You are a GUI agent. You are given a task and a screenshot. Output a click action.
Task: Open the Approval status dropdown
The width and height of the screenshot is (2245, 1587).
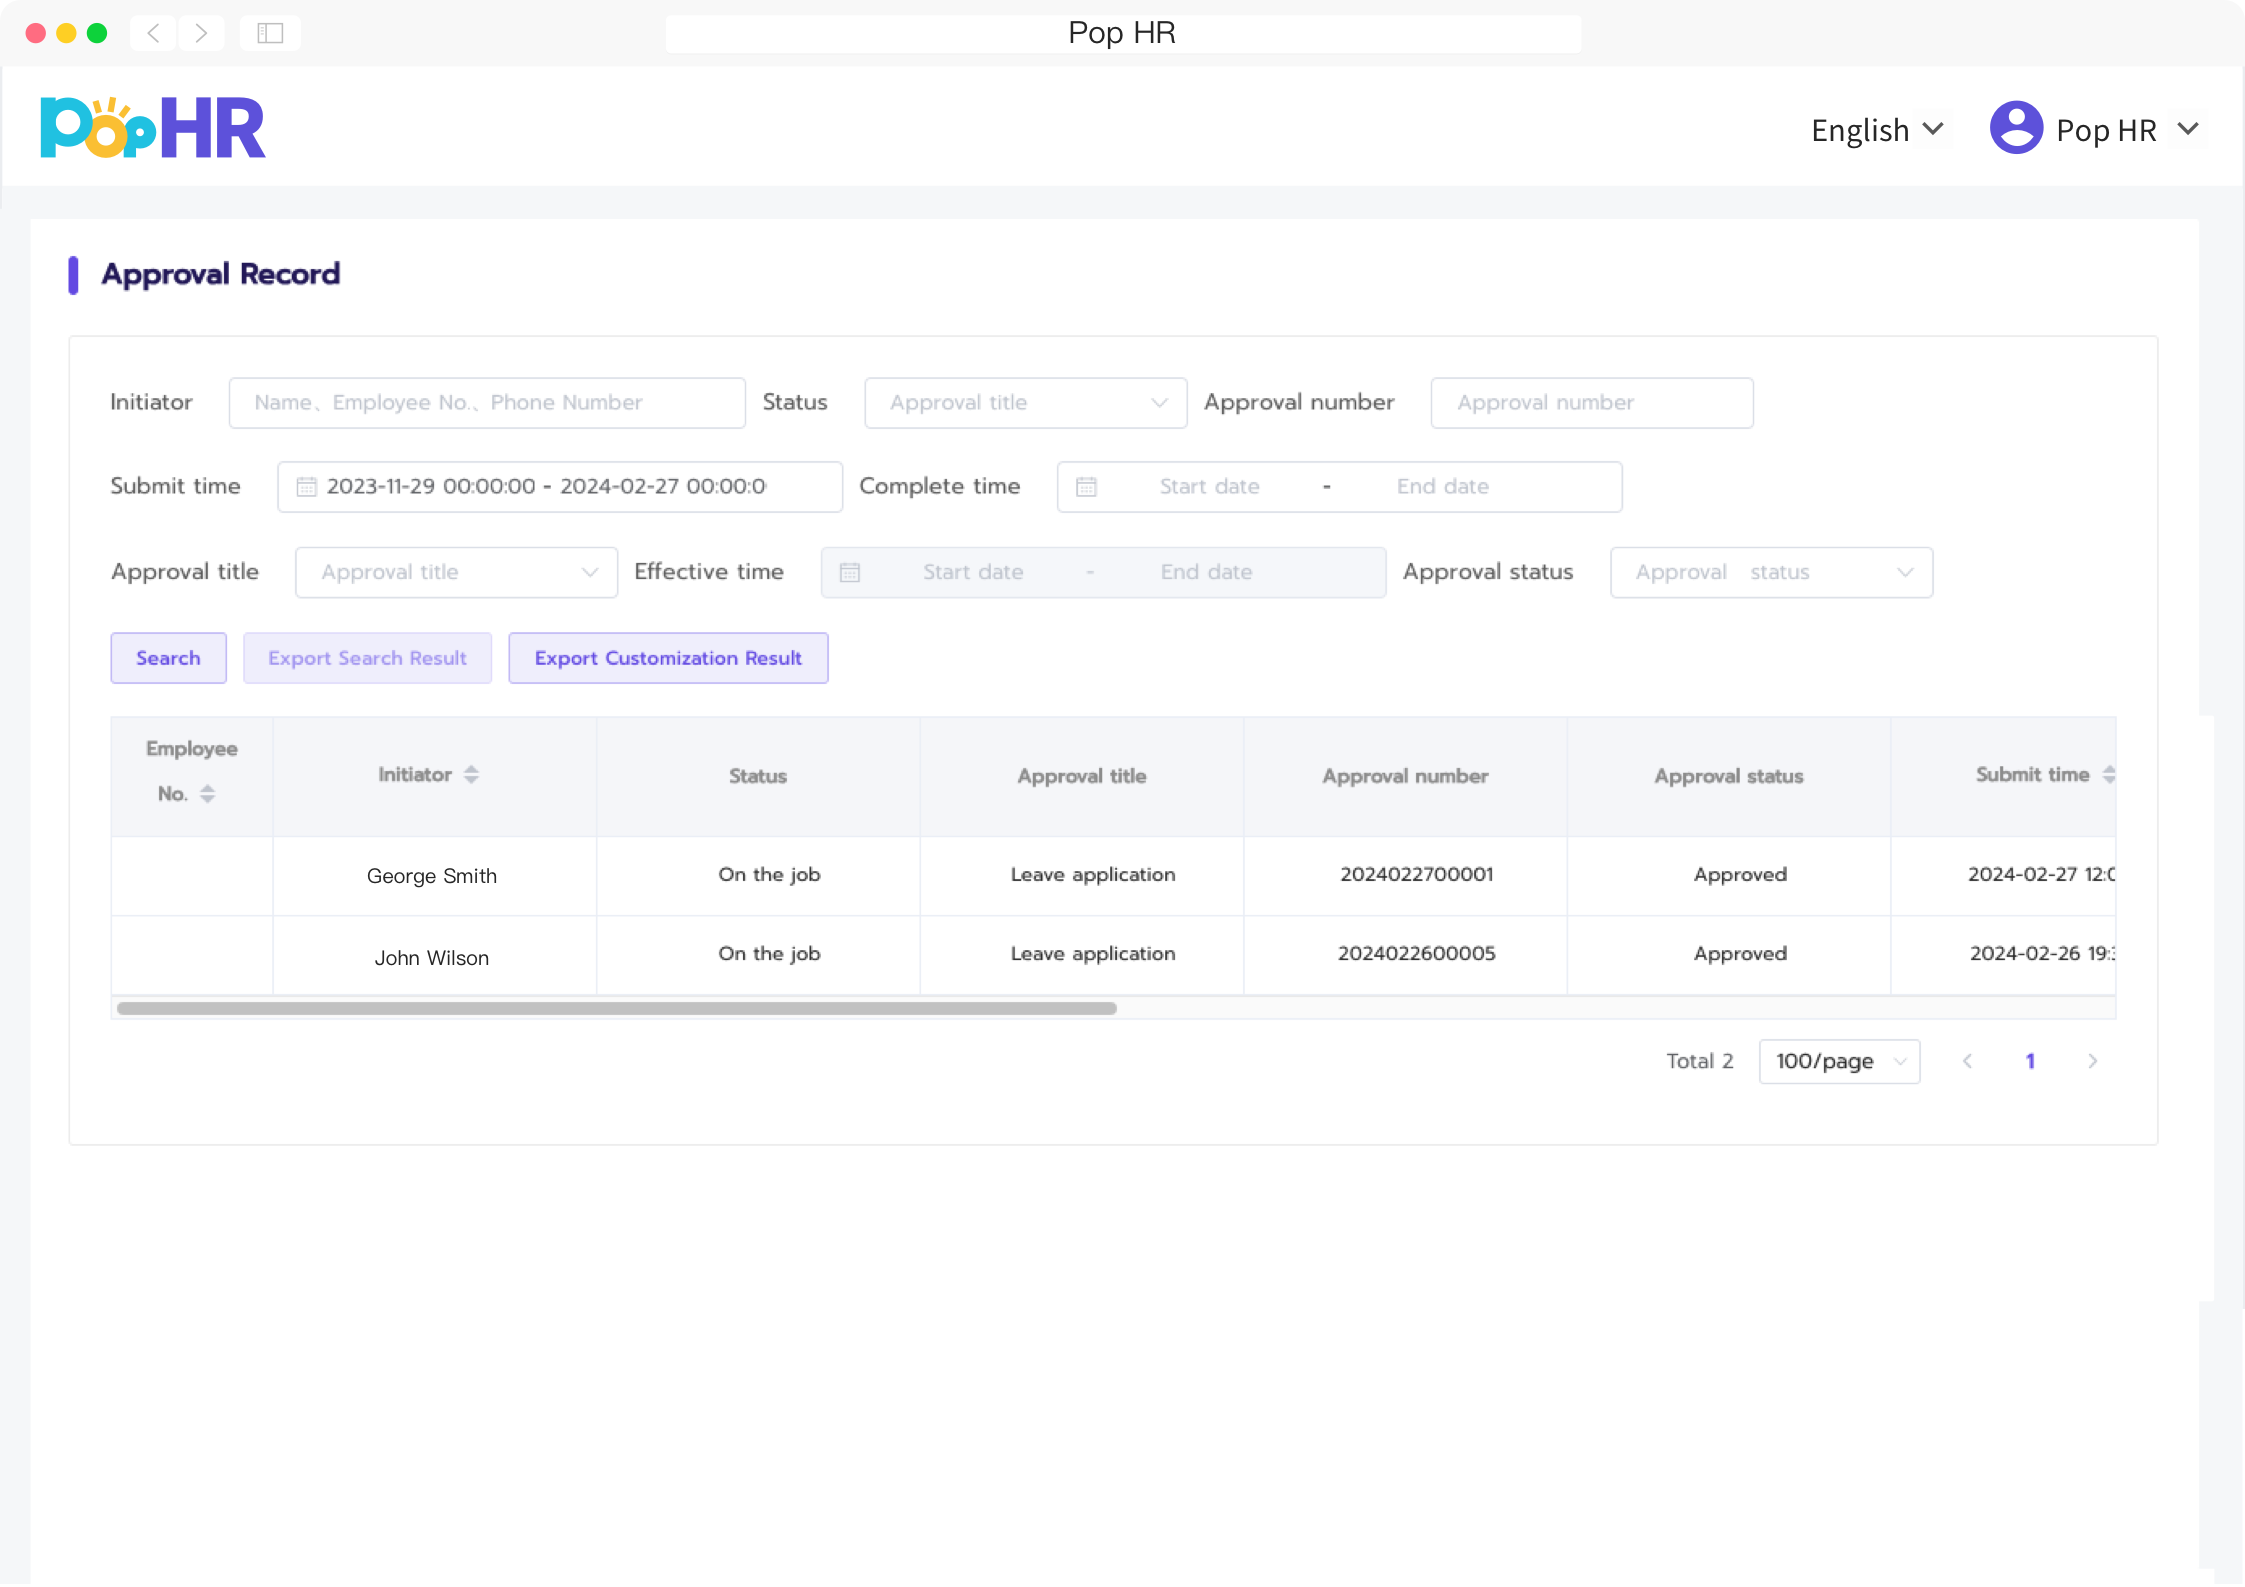pos(1770,573)
